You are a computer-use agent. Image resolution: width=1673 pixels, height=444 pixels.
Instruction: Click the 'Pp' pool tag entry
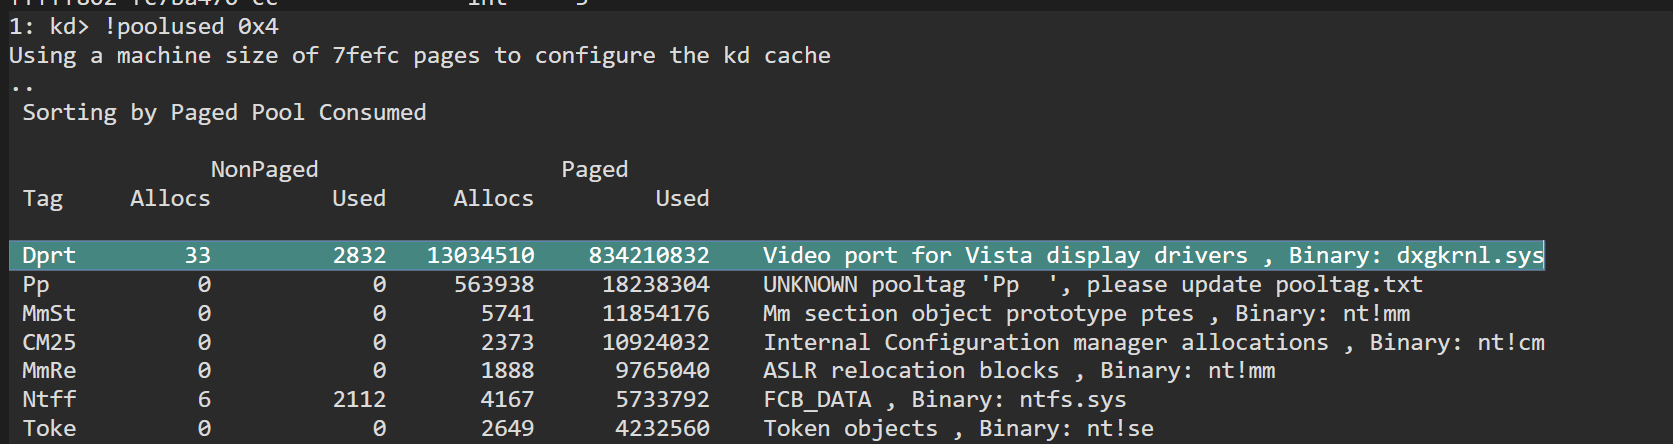pos(36,284)
